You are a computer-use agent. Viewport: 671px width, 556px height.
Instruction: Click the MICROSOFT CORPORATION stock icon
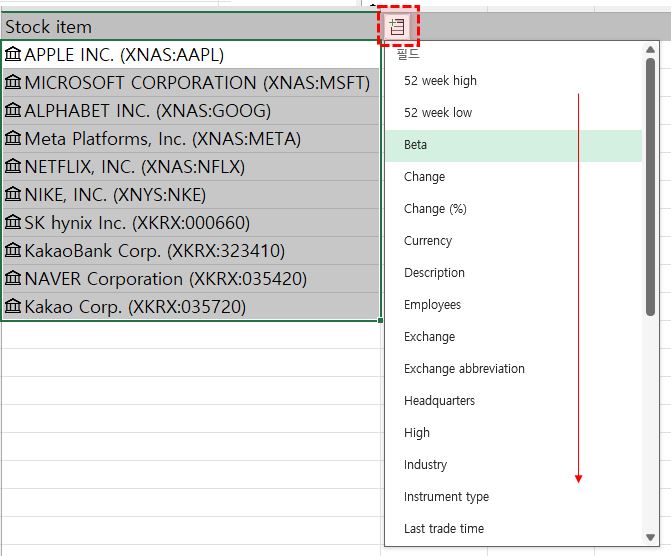[x=13, y=82]
